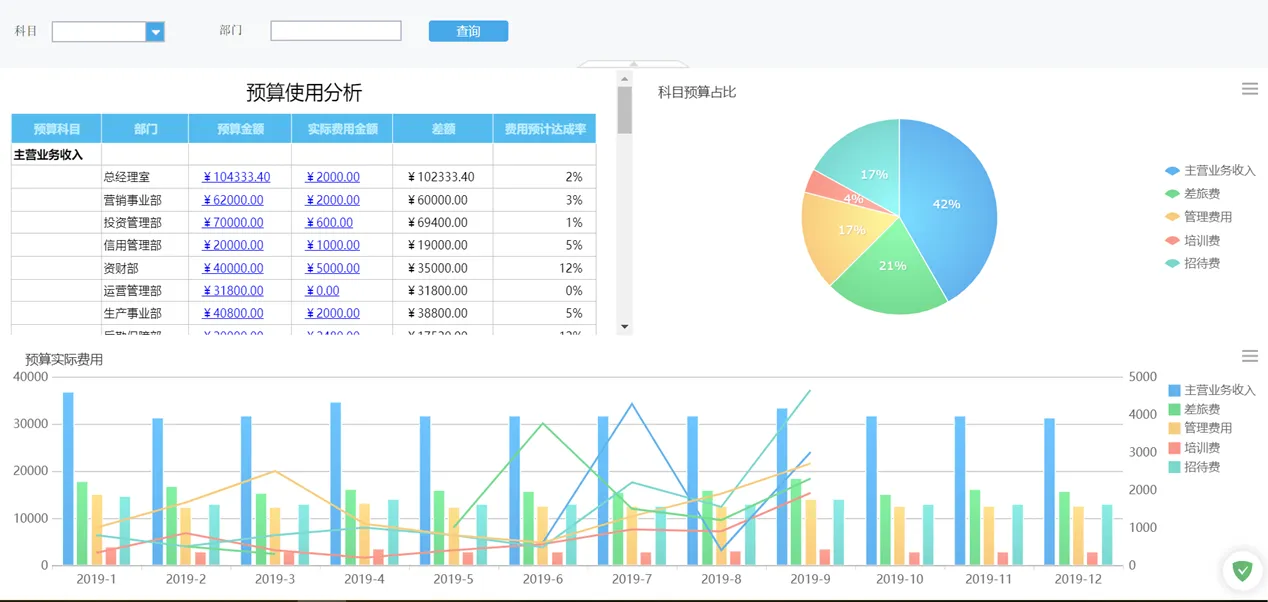This screenshot has height=602, width=1268.
Task: Open the menu icon for 预算实际费用 chart
Action: (1249, 356)
